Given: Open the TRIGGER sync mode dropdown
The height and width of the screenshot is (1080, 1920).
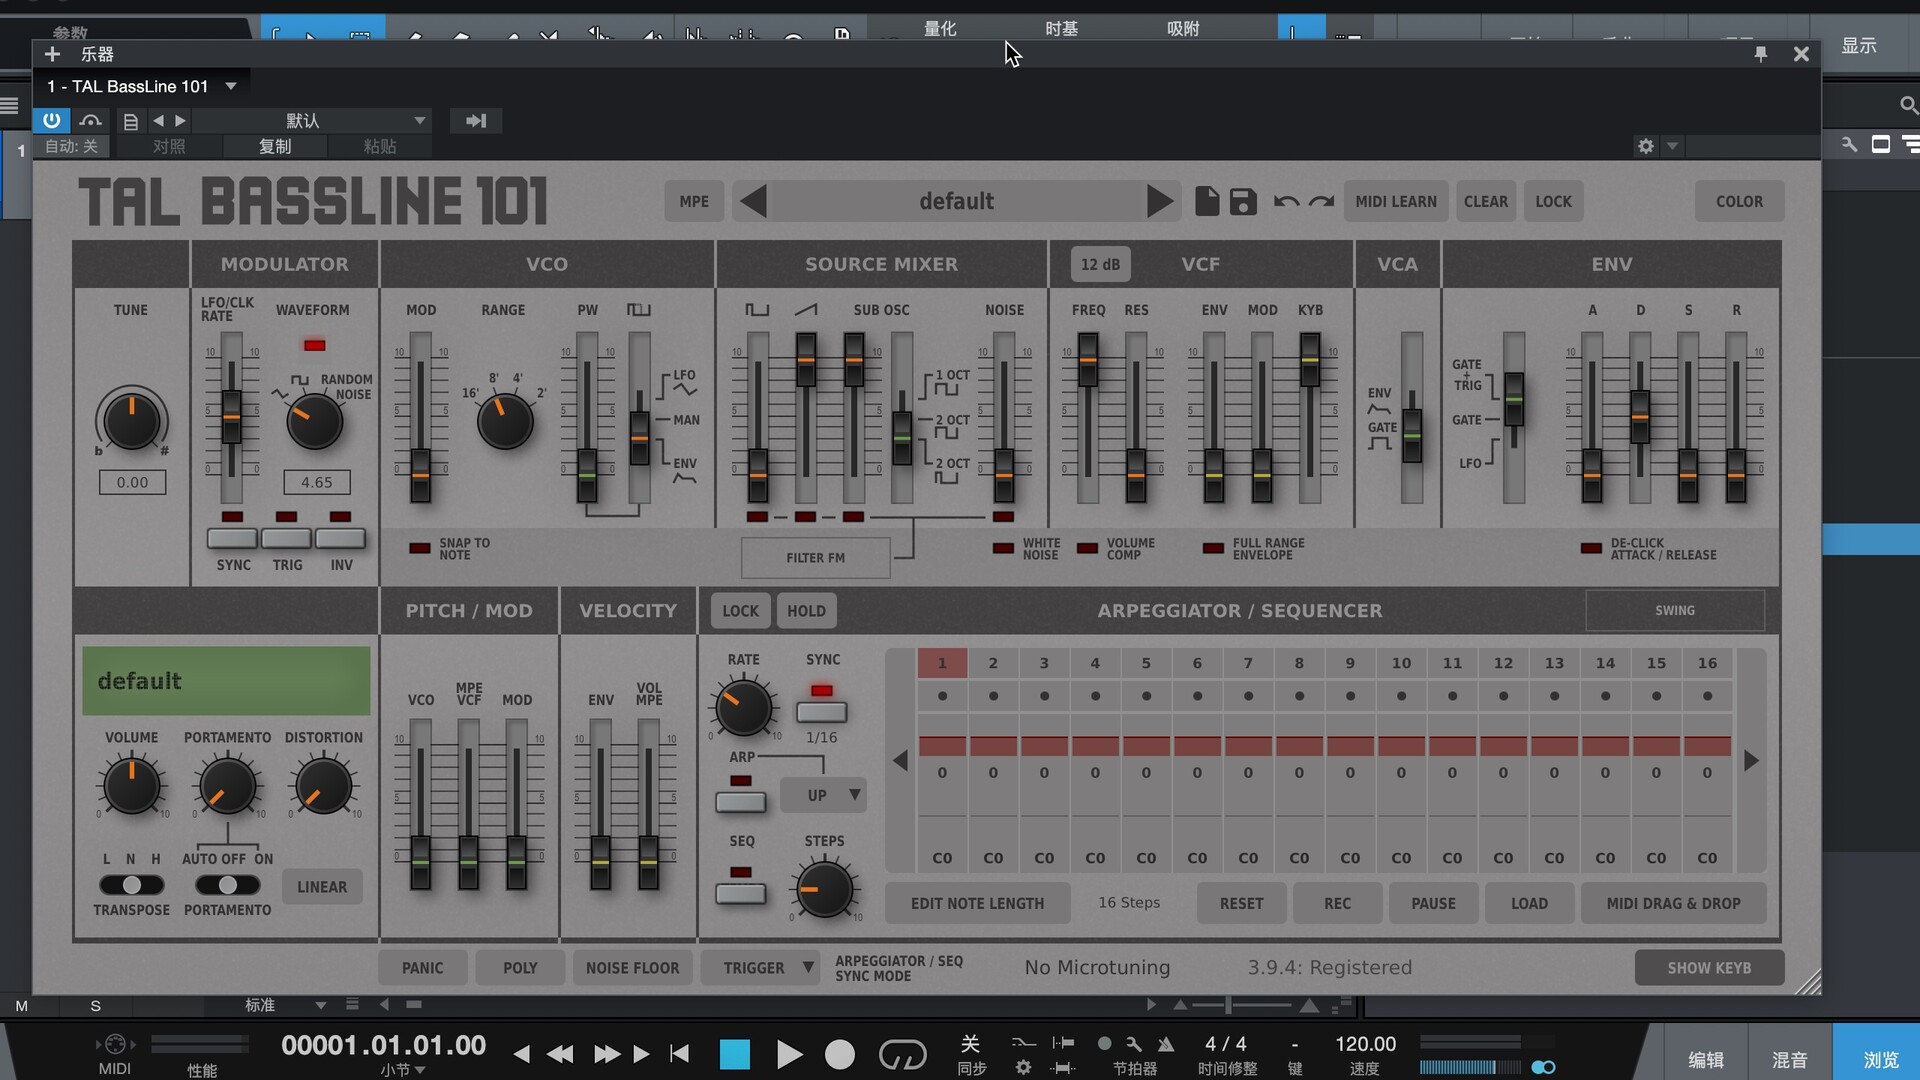Looking at the screenshot, I should pos(759,968).
